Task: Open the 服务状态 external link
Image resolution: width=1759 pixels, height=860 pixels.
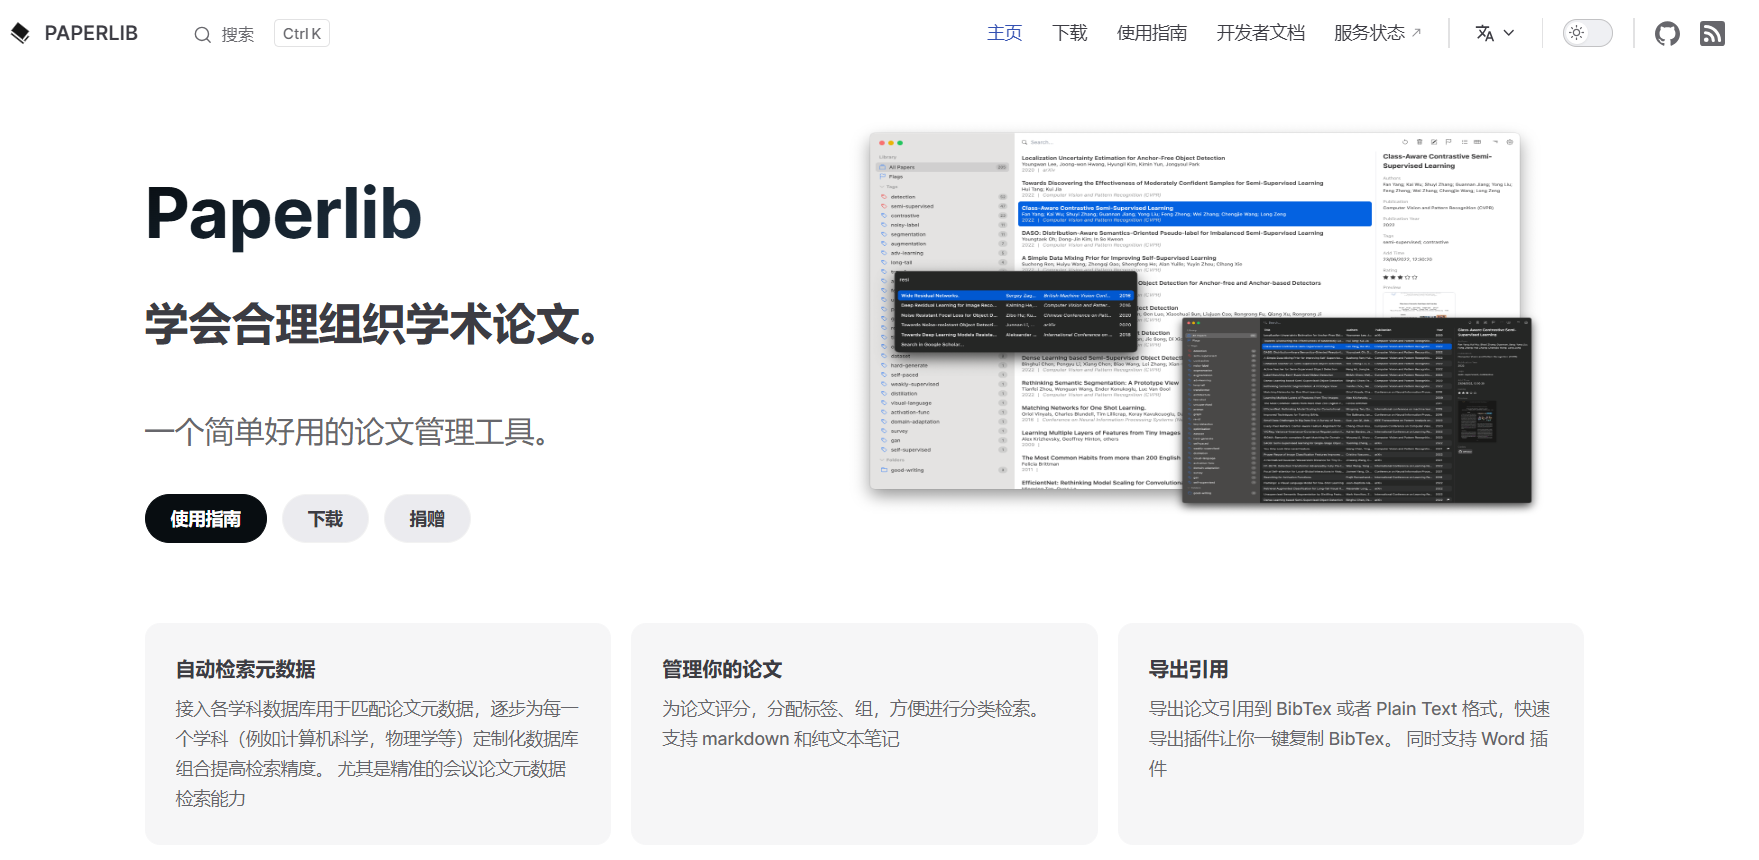Action: click(1377, 33)
